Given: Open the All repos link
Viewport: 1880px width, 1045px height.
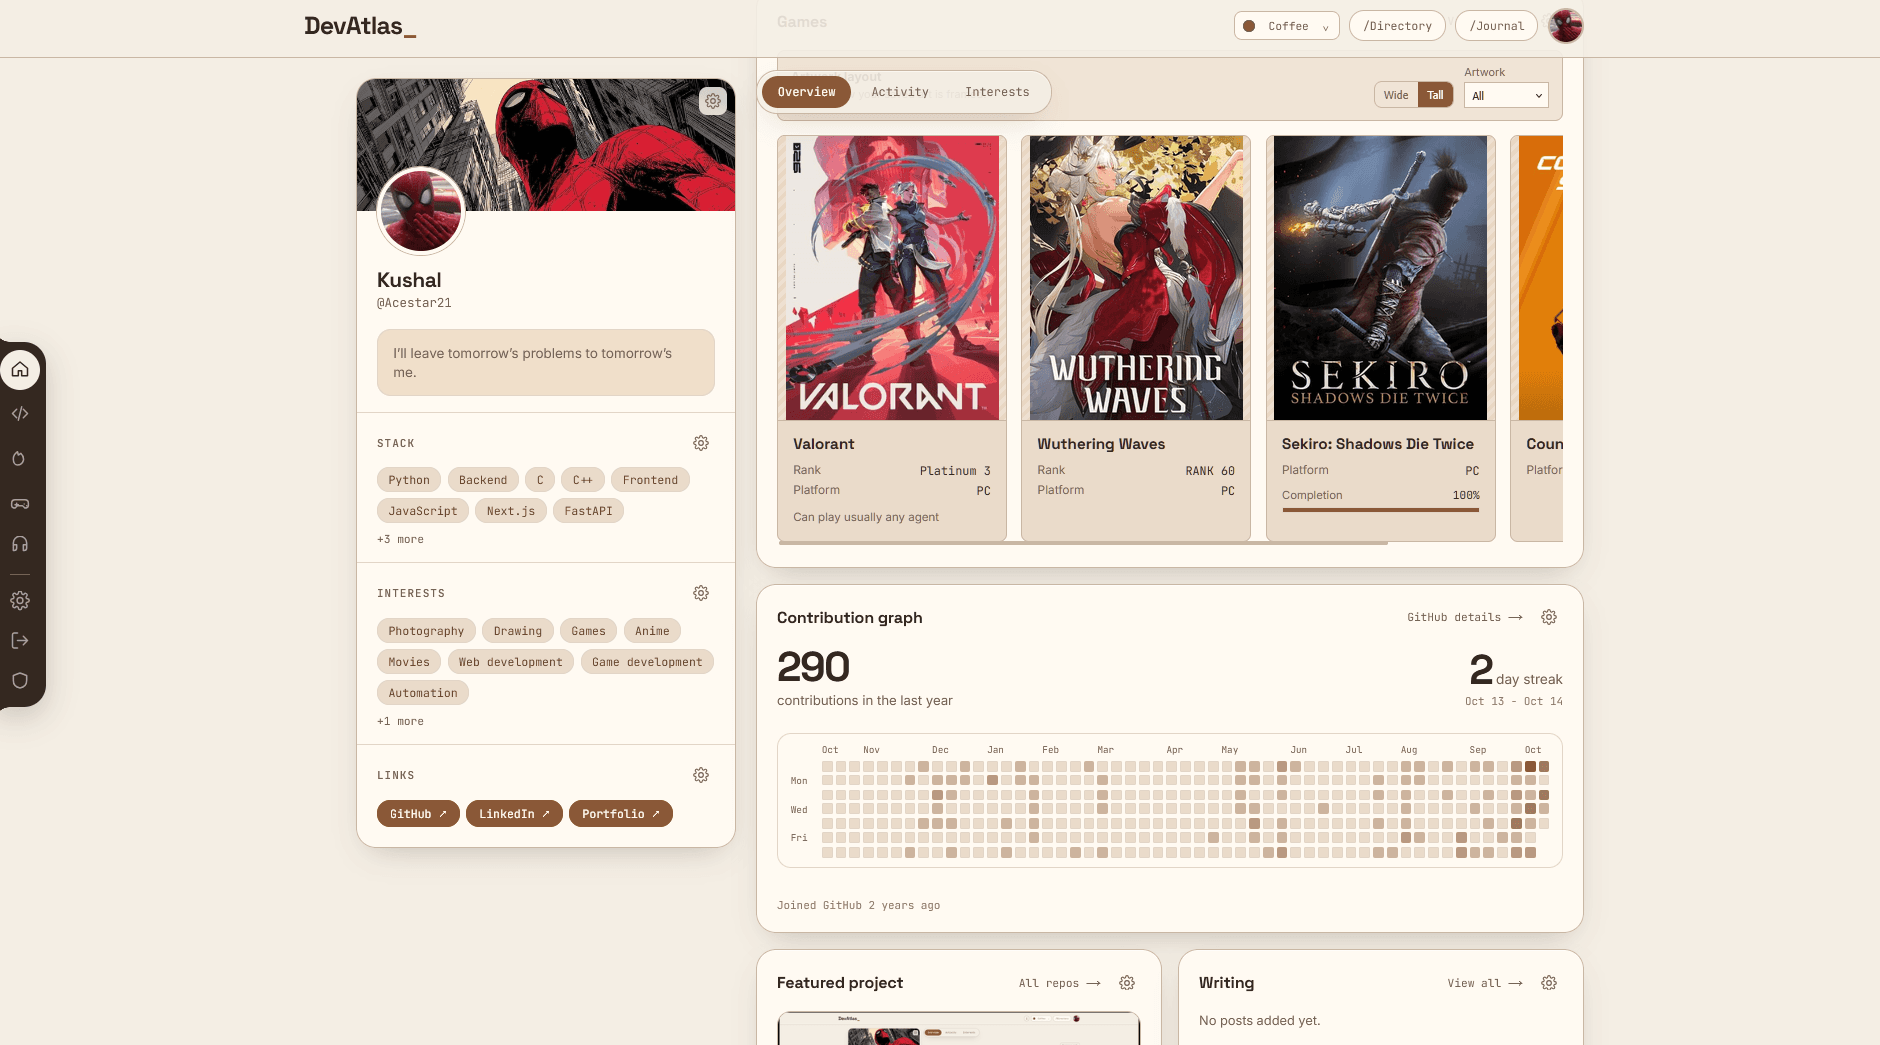Looking at the screenshot, I should tap(1059, 983).
